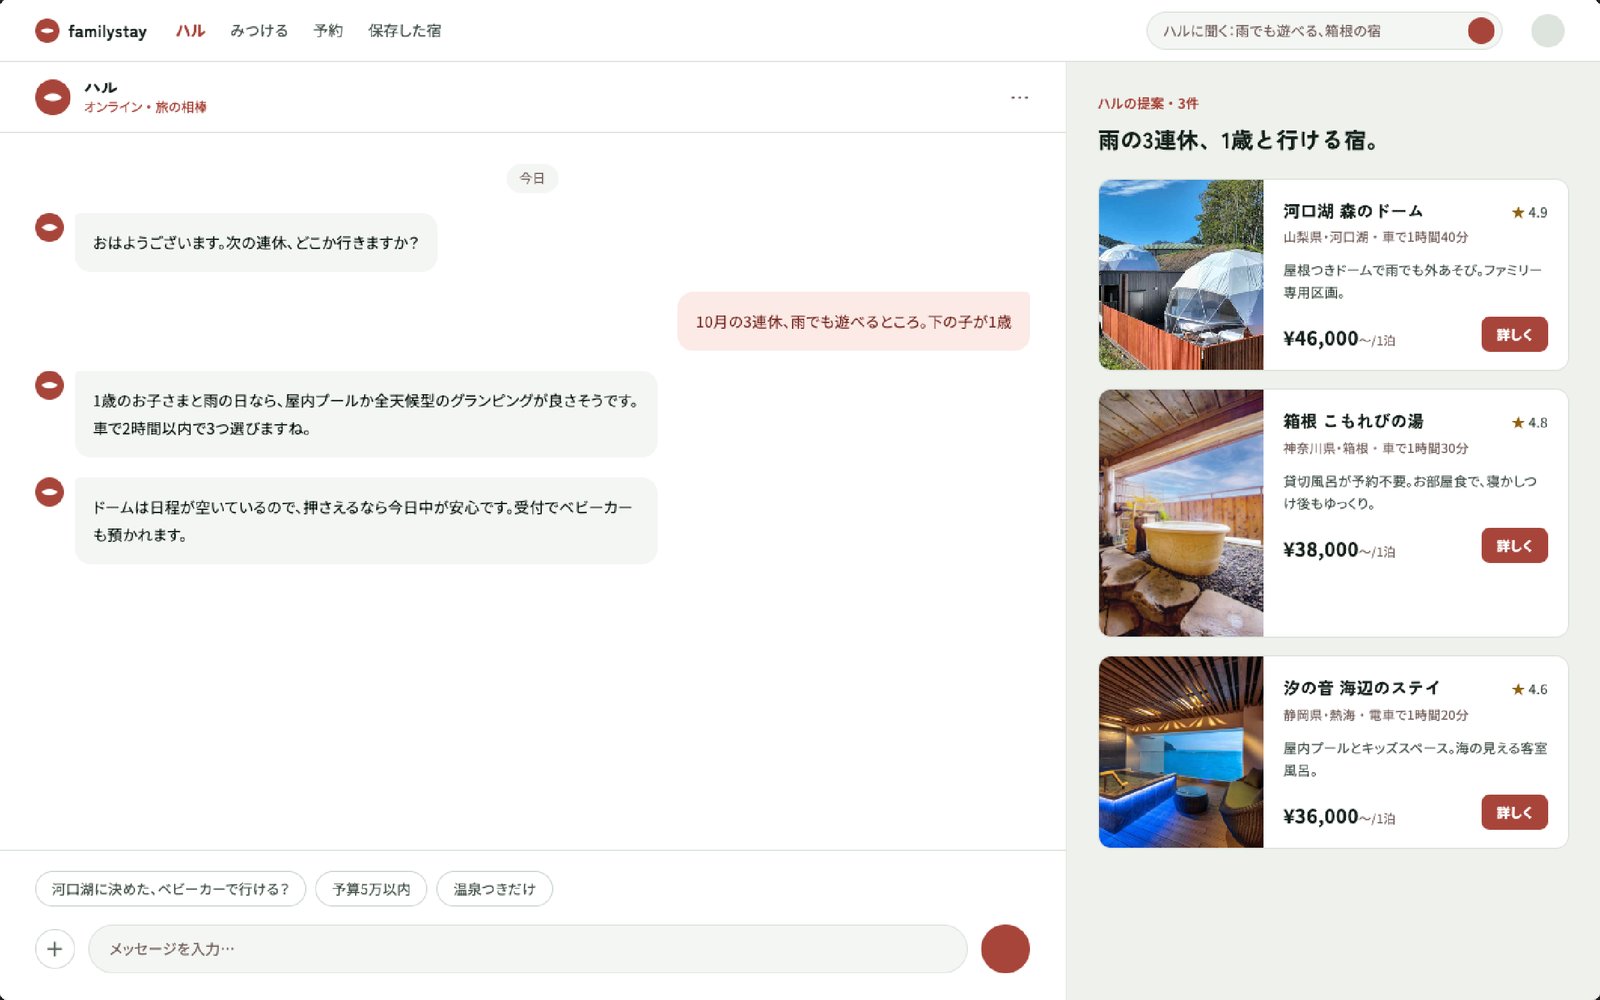Send the message with the red button
The height and width of the screenshot is (1000, 1600).
tap(1005, 949)
